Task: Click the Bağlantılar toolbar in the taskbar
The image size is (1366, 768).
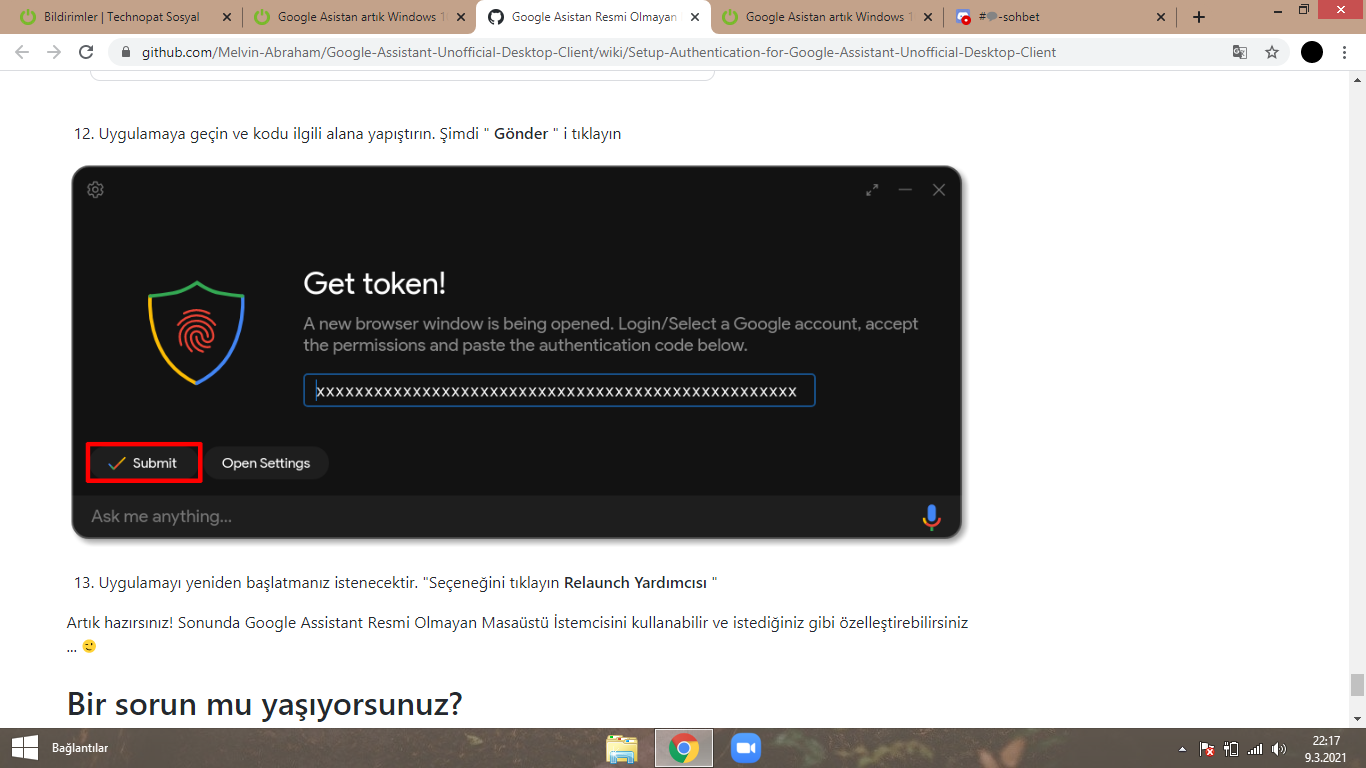Action: click(80, 748)
